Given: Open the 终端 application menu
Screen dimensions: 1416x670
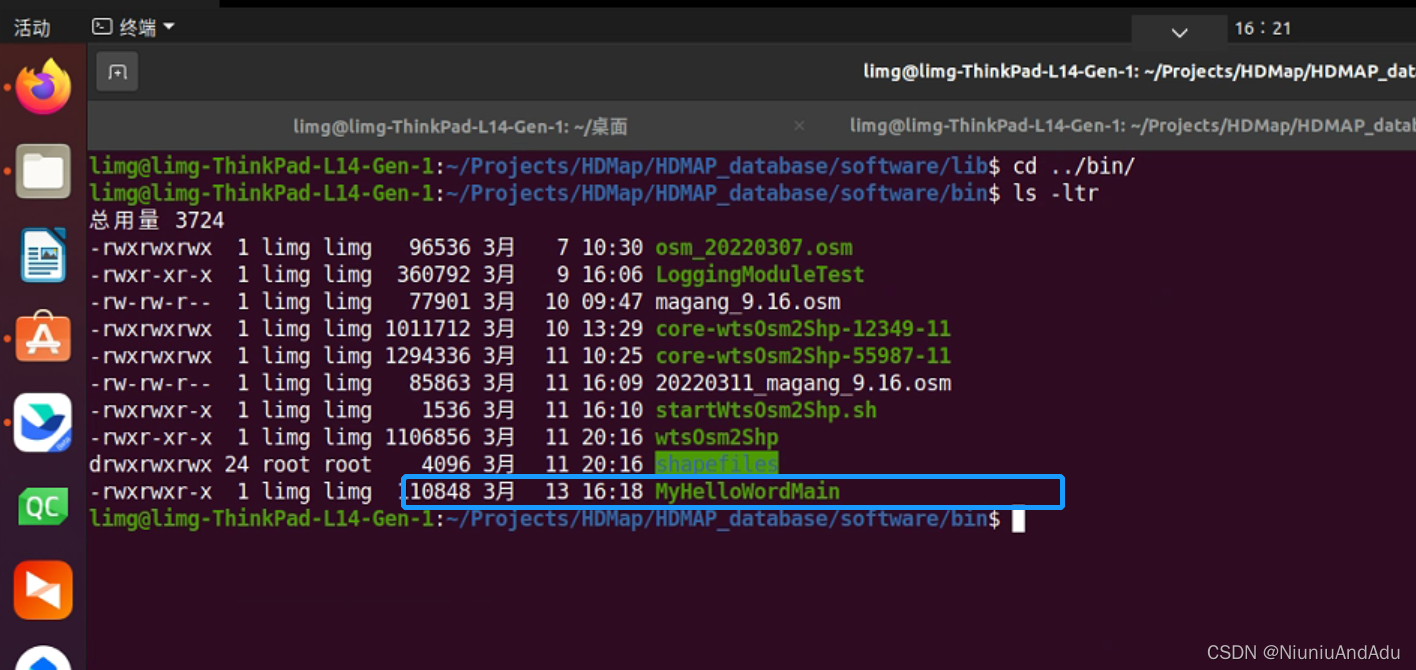Looking at the screenshot, I should click(133, 27).
